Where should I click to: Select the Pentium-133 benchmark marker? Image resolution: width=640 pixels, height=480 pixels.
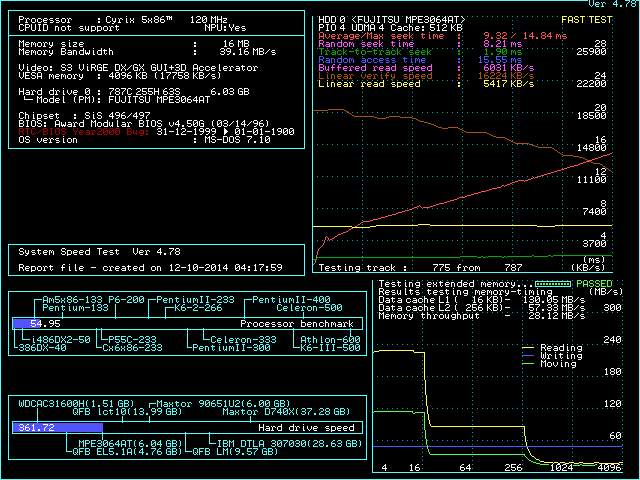click(74, 308)
